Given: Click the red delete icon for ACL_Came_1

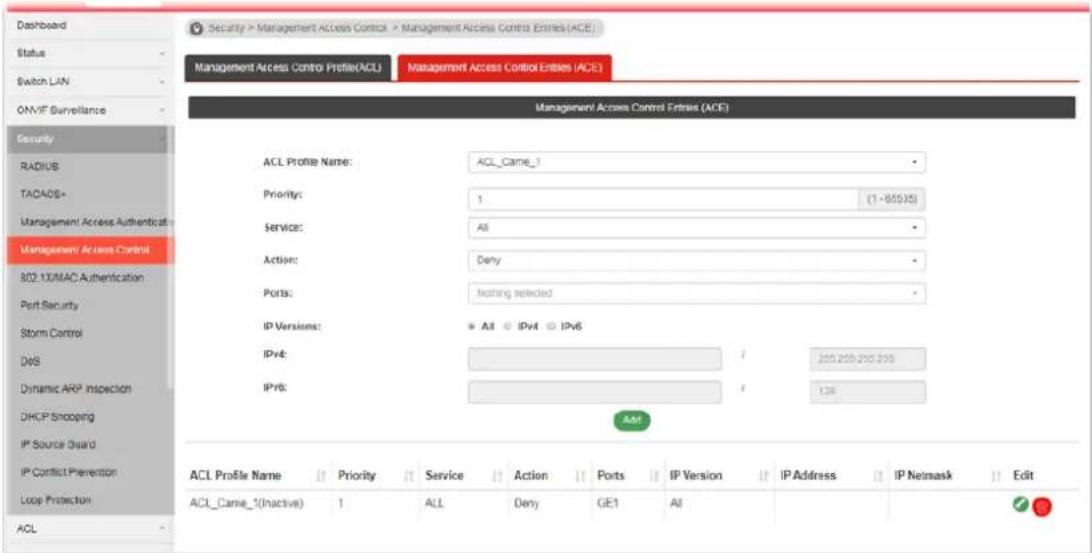Looking at the screenshot, I should [x=1042, y=506].
